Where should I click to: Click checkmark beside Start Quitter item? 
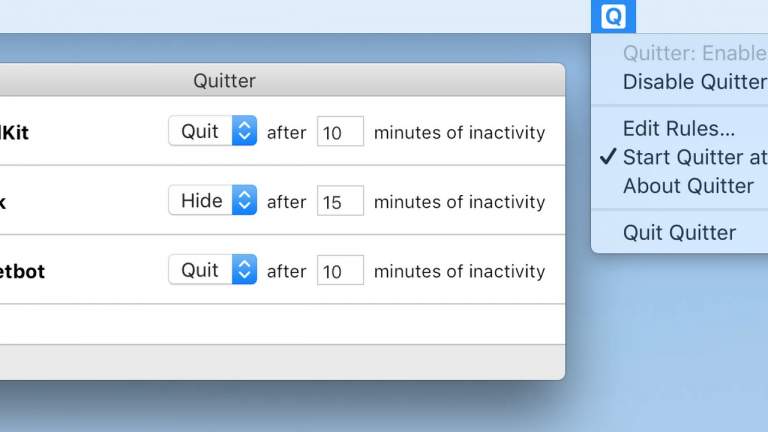(608, 157)
